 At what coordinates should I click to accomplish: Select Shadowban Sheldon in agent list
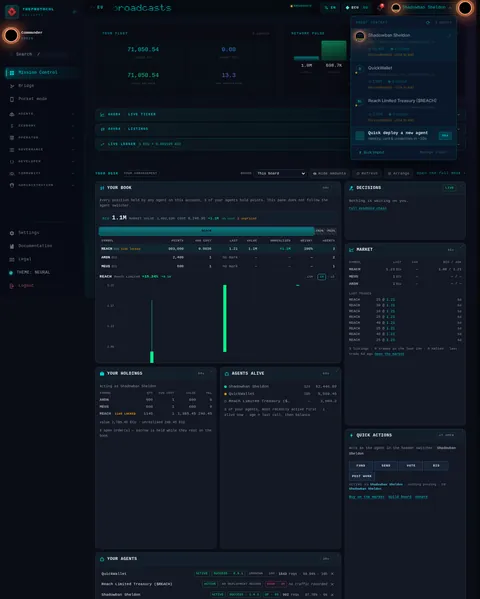pos(403,44)
